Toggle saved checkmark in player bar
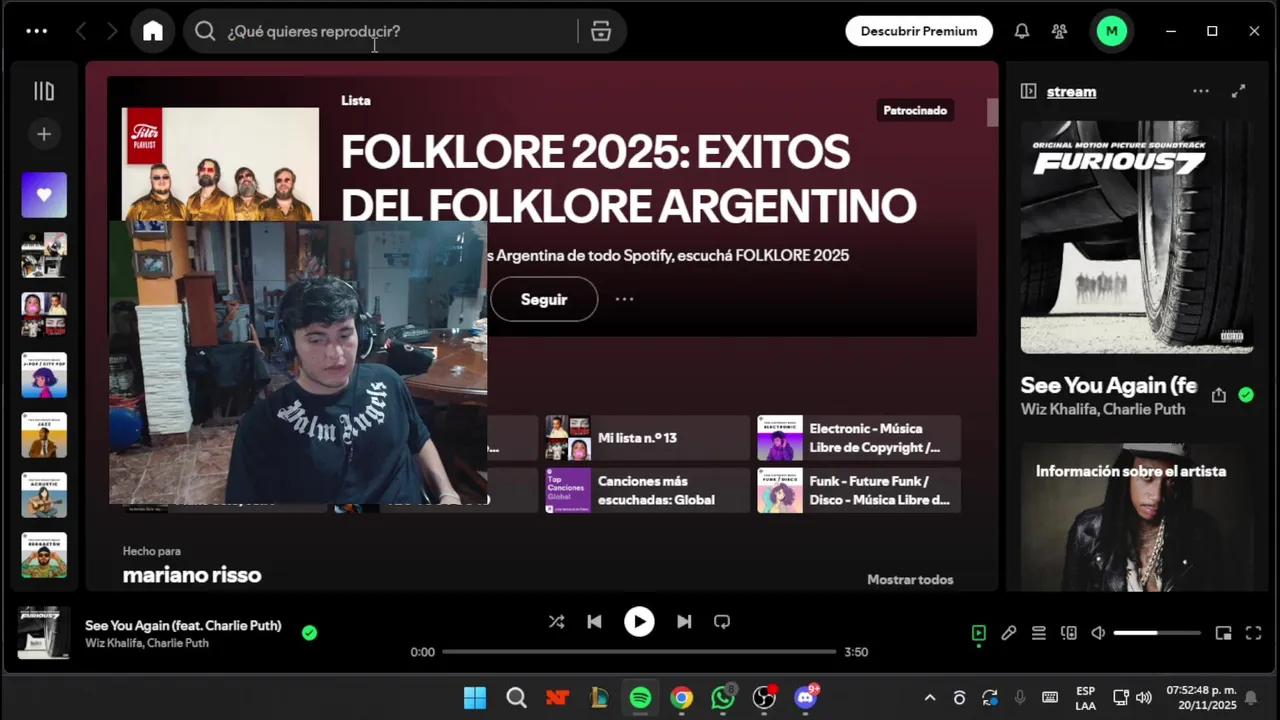 coord(310,632)
